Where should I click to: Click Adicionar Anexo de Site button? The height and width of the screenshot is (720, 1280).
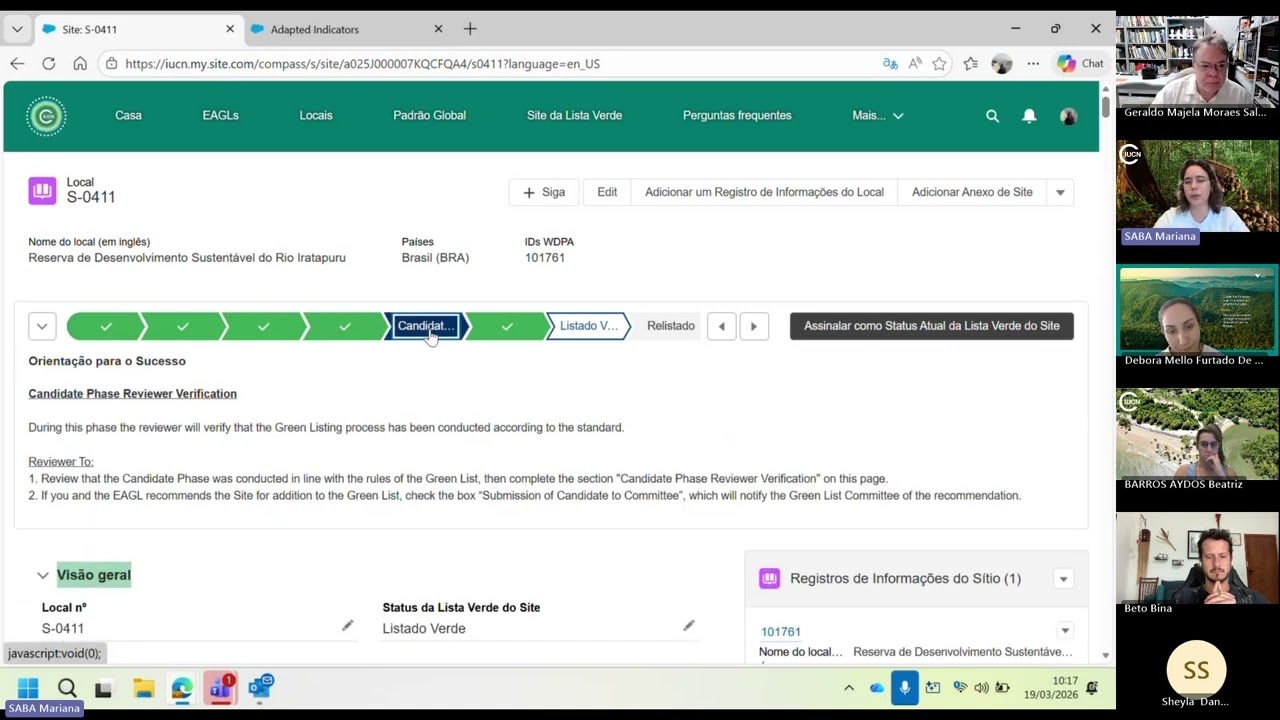(x=972, y=192)
